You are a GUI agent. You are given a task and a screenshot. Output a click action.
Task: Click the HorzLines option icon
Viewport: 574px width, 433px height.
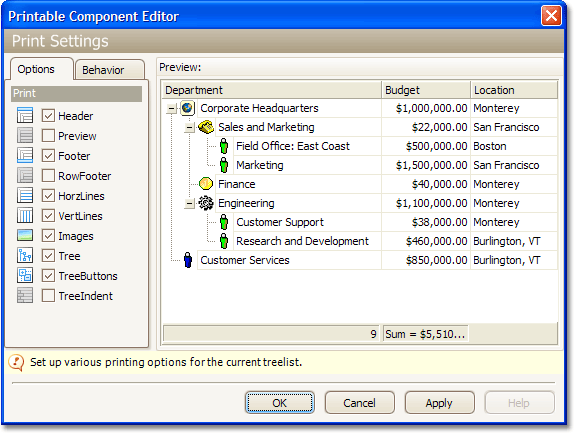[x=25, y=195]
